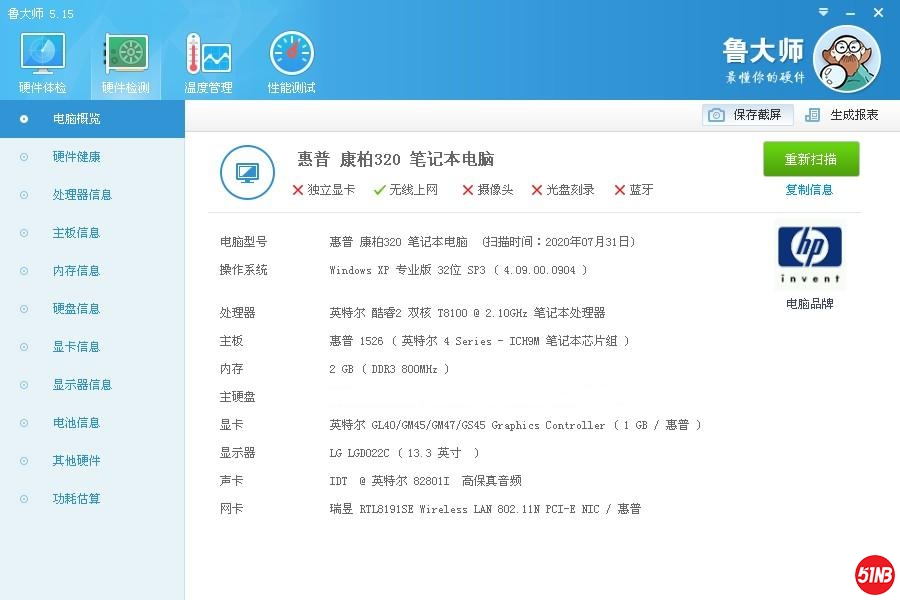Click the 鲁大师 mascot avatar
The image size is (900, 600).
847,59
